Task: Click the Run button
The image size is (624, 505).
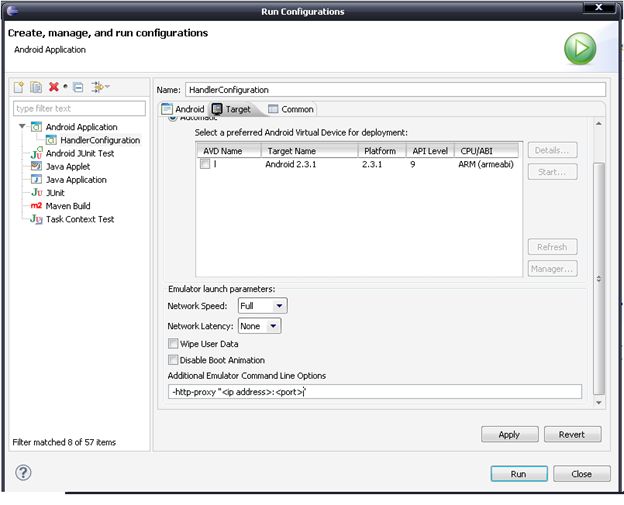Action: click(519, 474)
